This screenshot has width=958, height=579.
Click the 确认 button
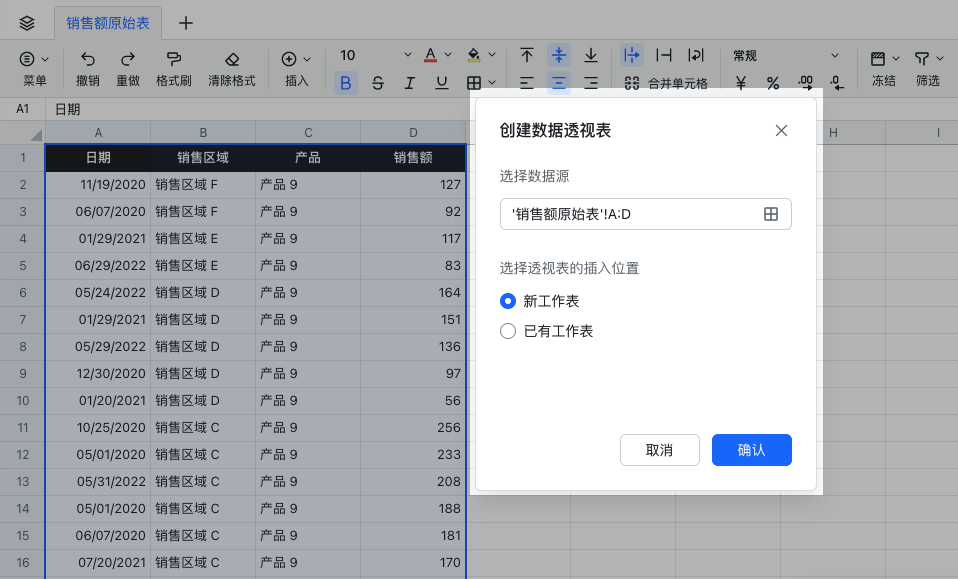pos(751,450)
